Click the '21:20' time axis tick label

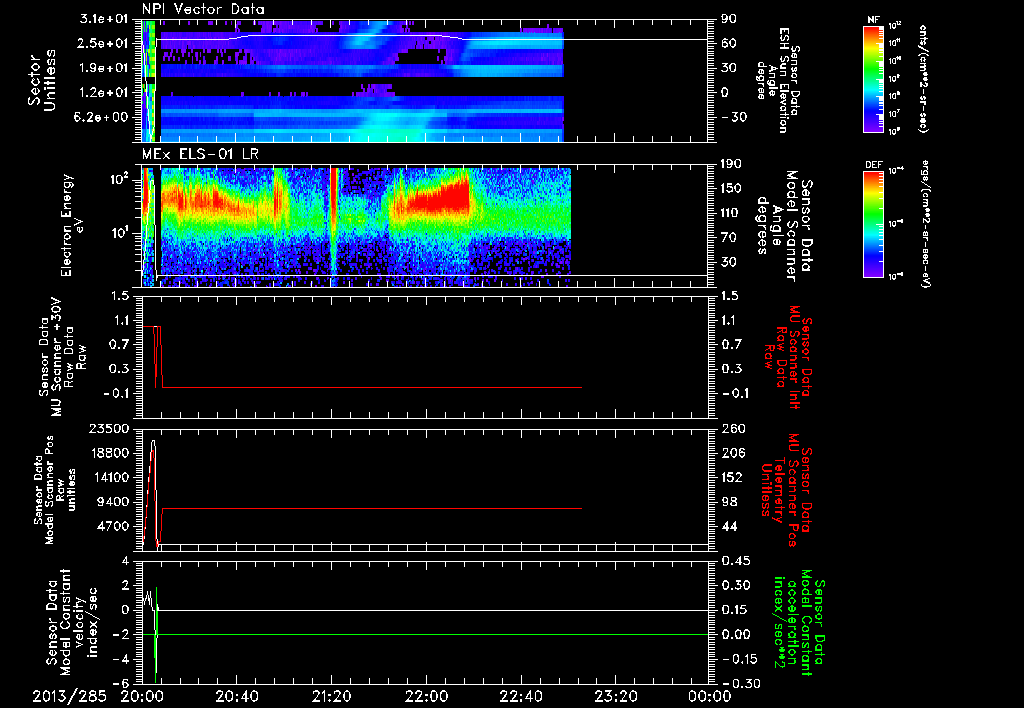click(x=332, y=696)
